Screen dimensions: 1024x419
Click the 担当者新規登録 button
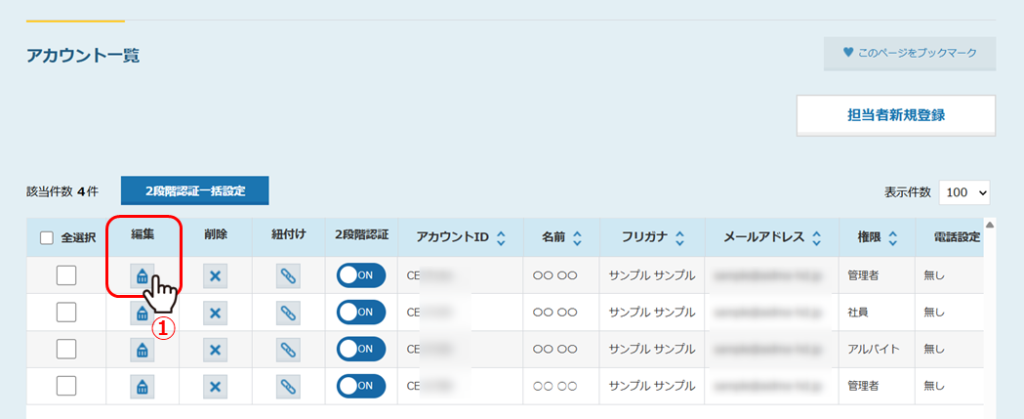pos(895,115)
